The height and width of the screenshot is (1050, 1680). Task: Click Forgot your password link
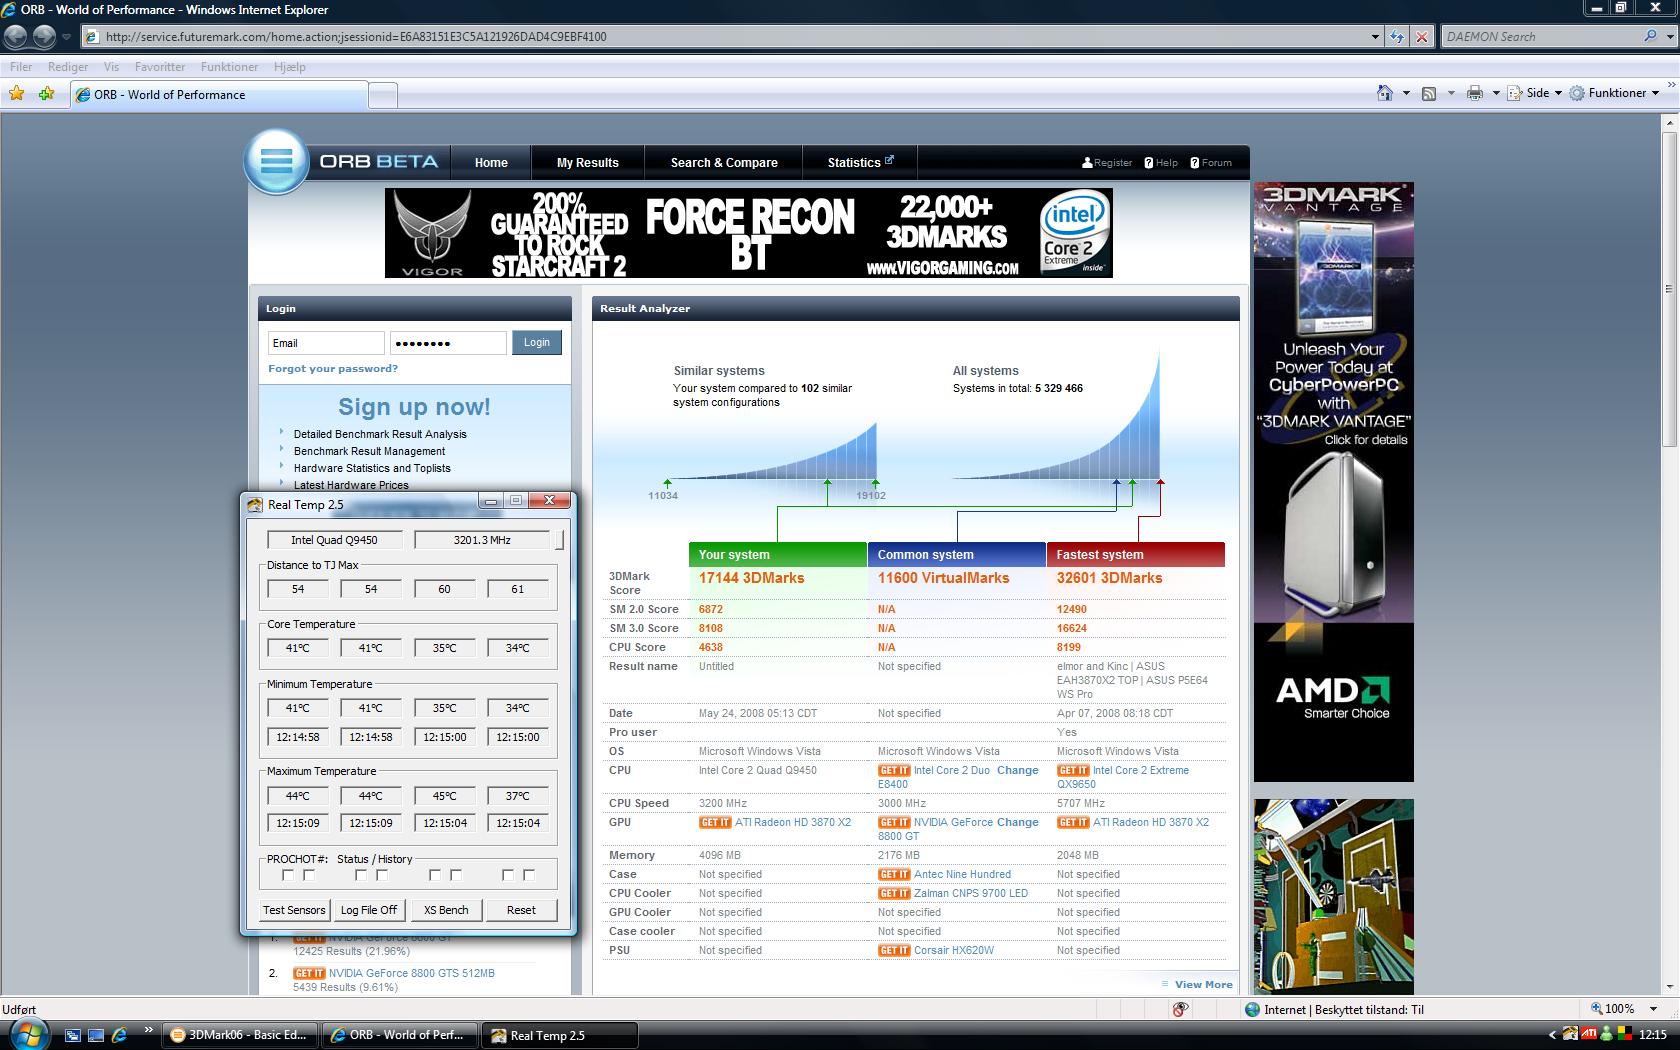point(333,368)
